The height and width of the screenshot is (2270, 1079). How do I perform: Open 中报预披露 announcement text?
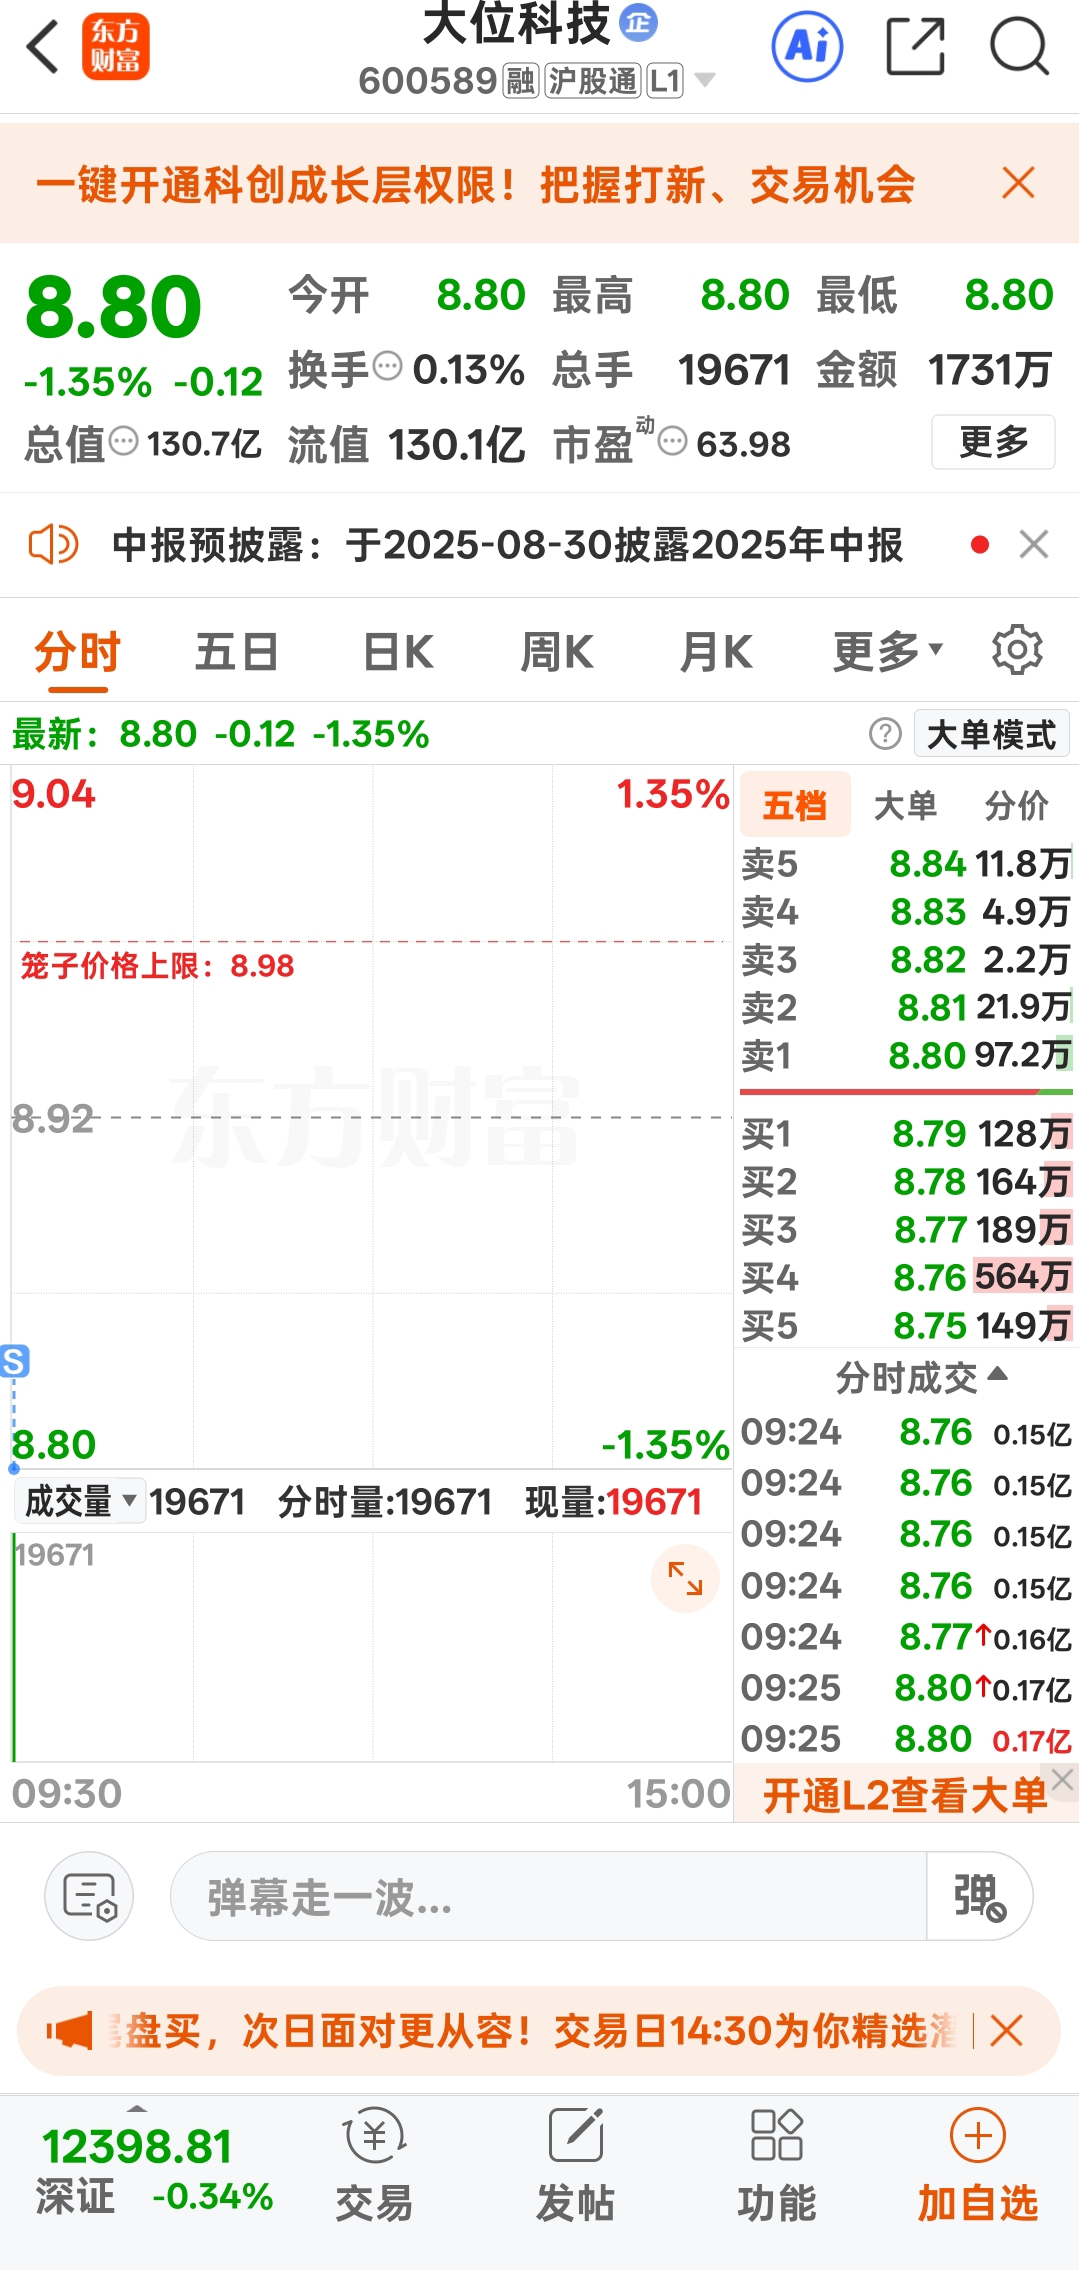click(508, 545)
